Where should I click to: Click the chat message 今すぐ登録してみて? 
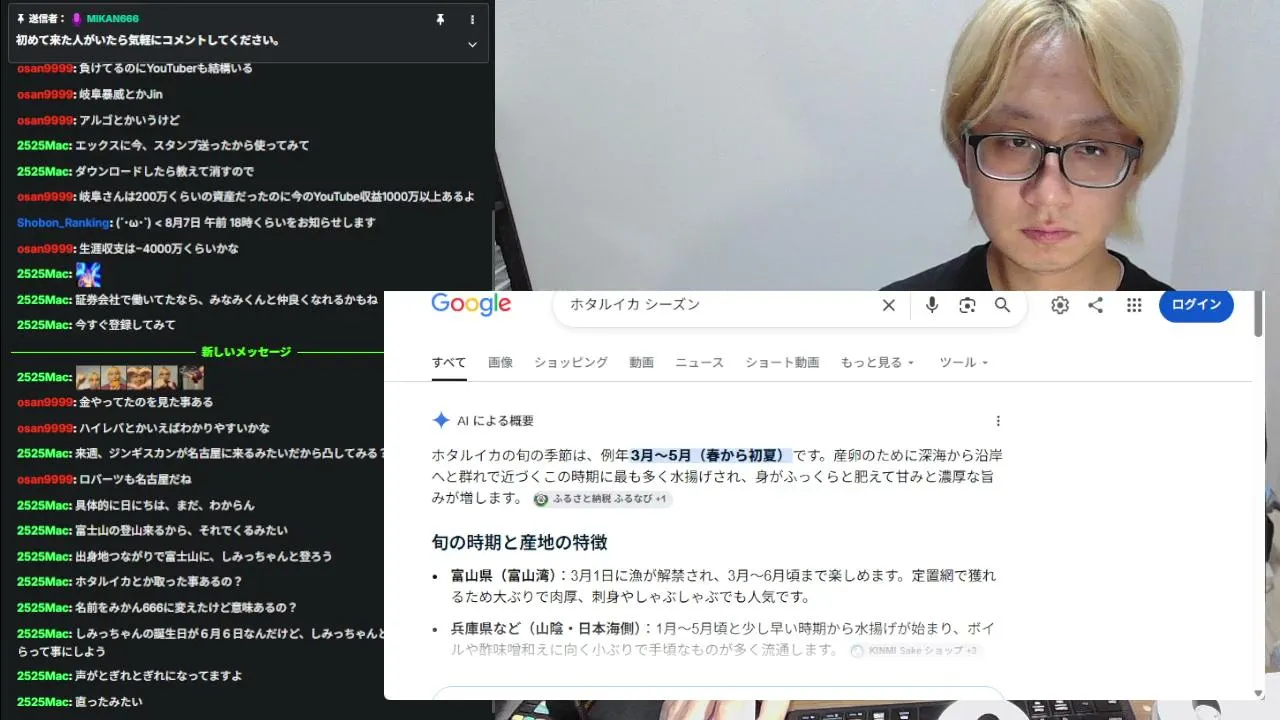(x=125, y=325)
